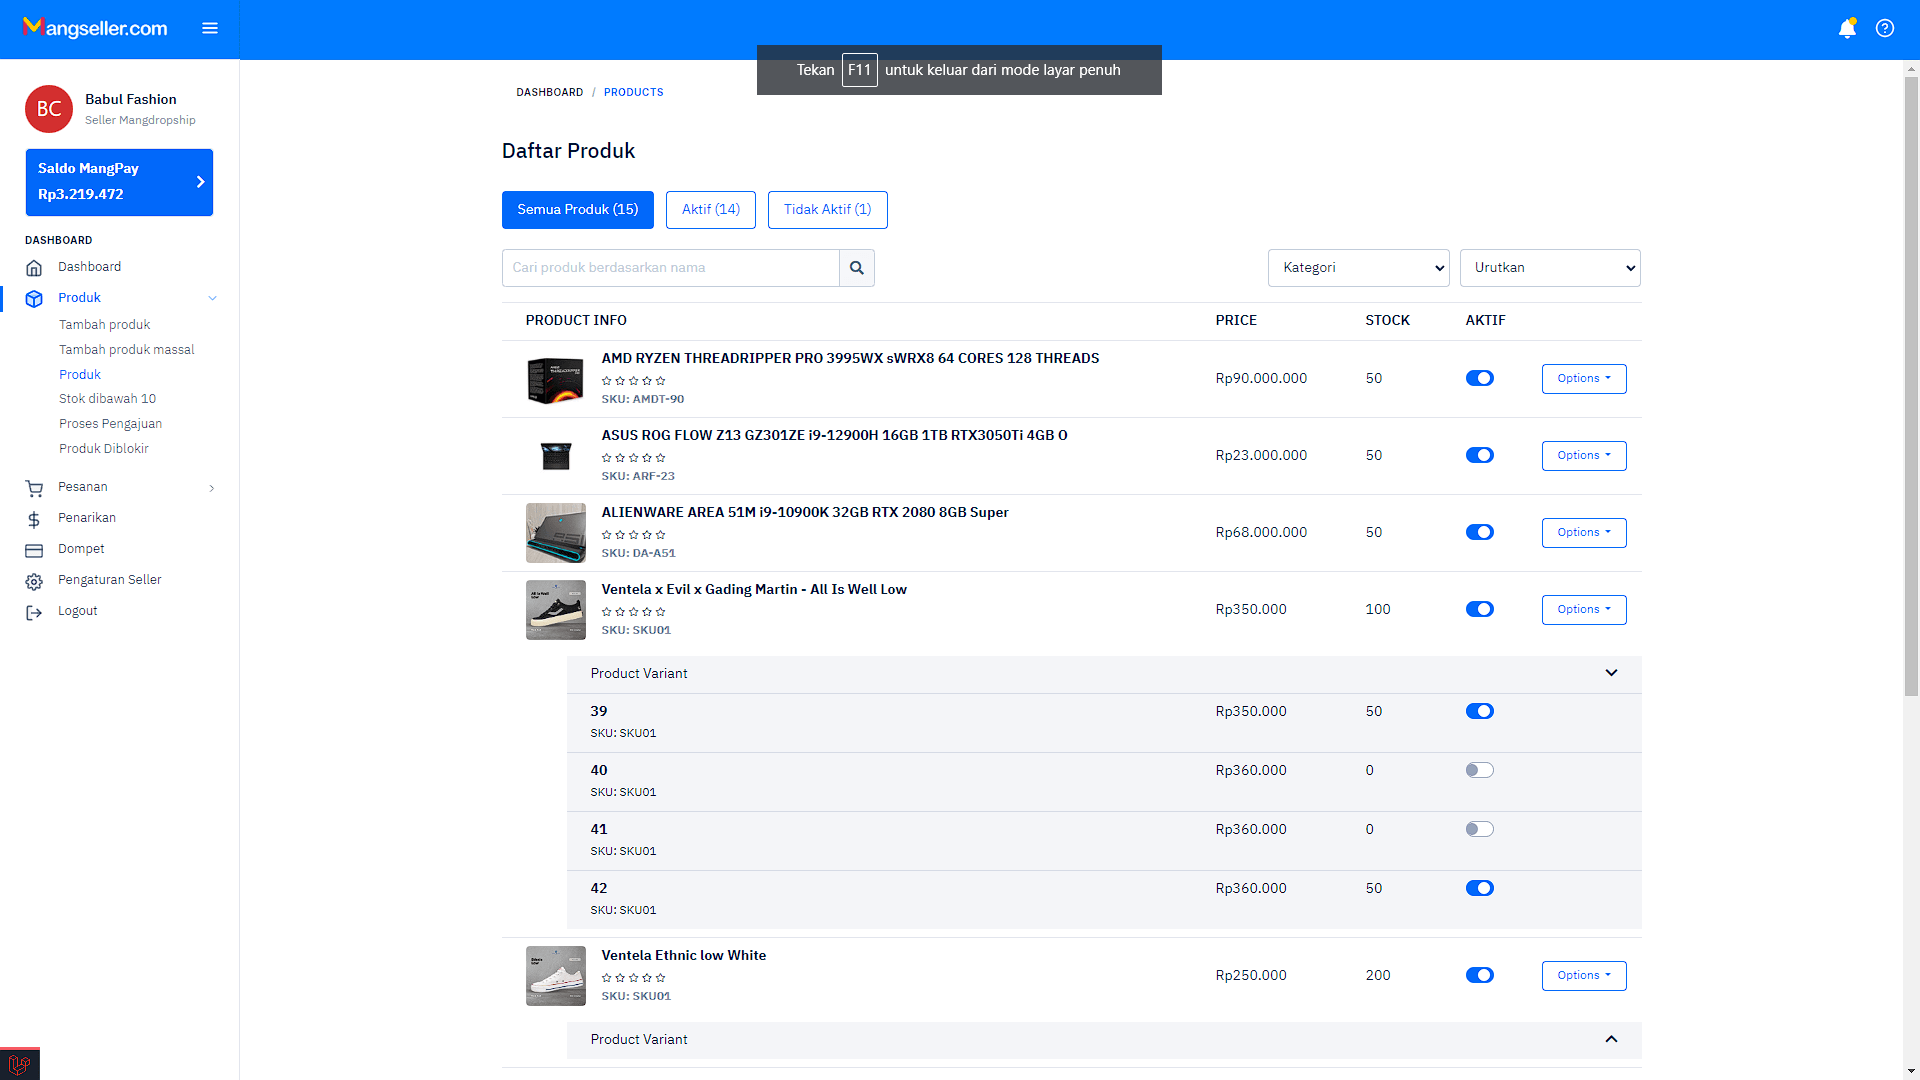Click the Pengaturan Seller gear icon
Image resolution: width=1920 pixels, height=1080 pixels.
(34, 581)
